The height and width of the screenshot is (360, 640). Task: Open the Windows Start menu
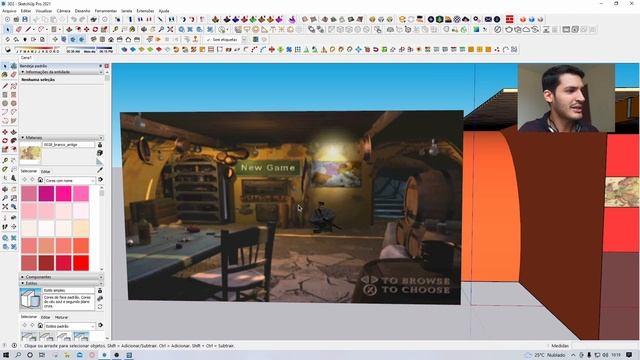(6, 355)
